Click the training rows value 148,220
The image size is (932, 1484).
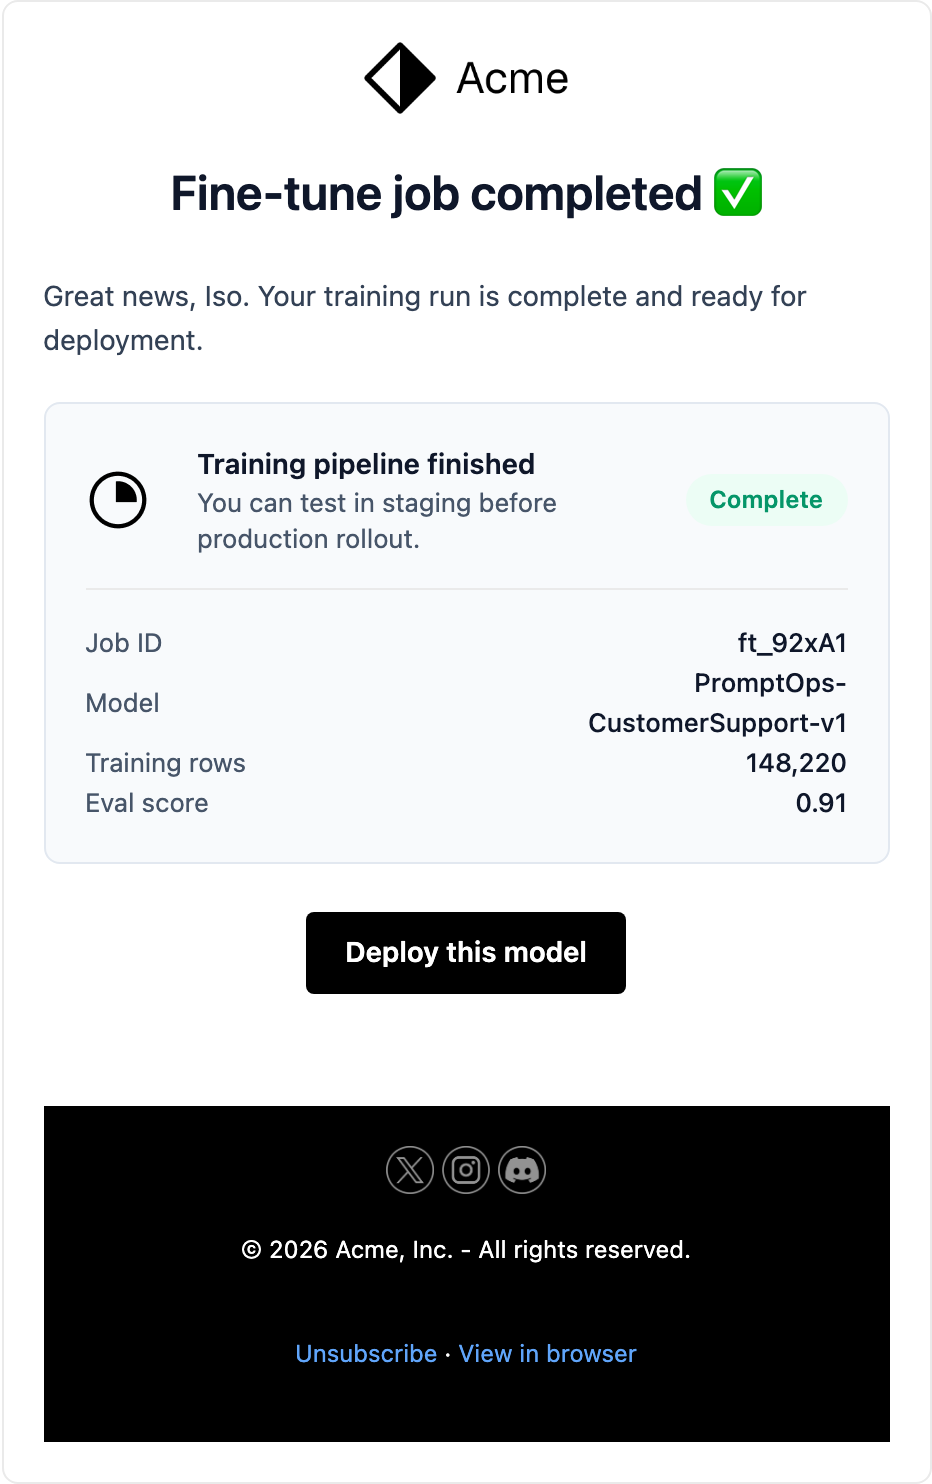[x=796, y=763]
